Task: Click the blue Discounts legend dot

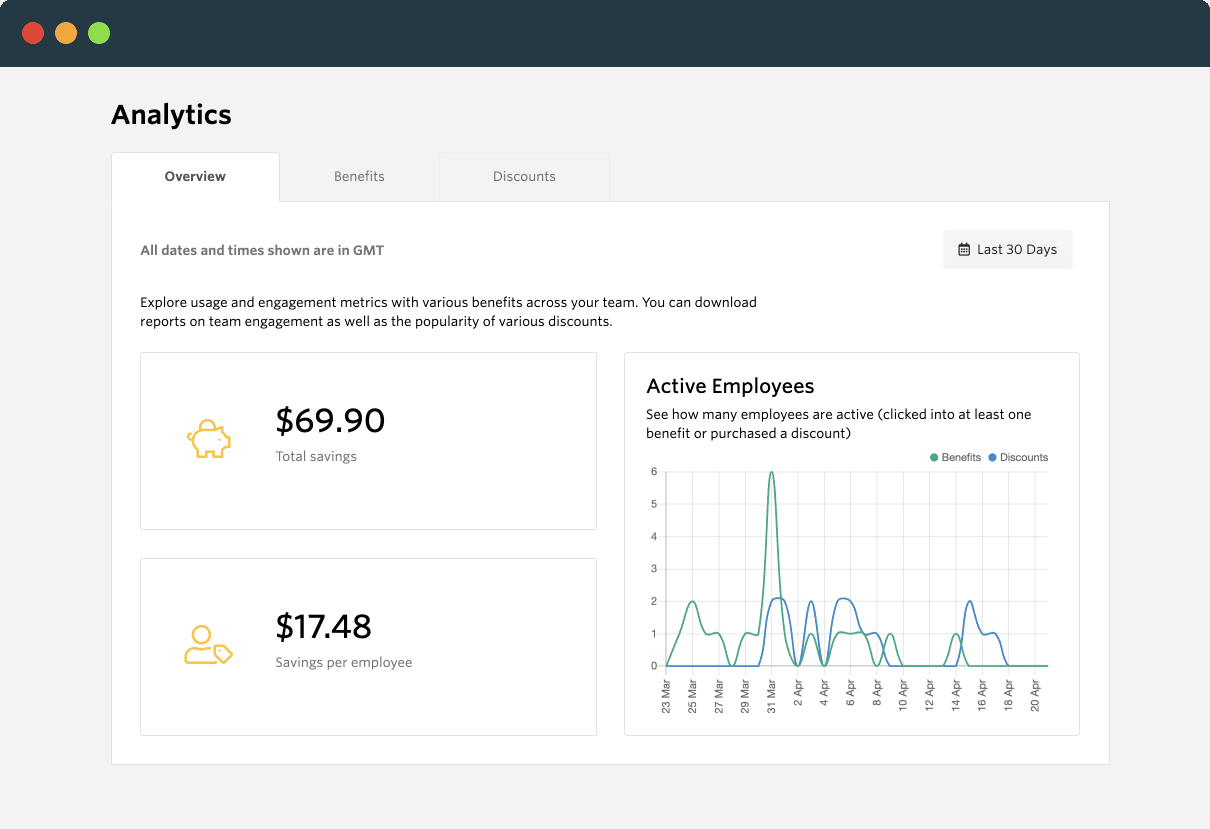Action: [x=992, y=457]
